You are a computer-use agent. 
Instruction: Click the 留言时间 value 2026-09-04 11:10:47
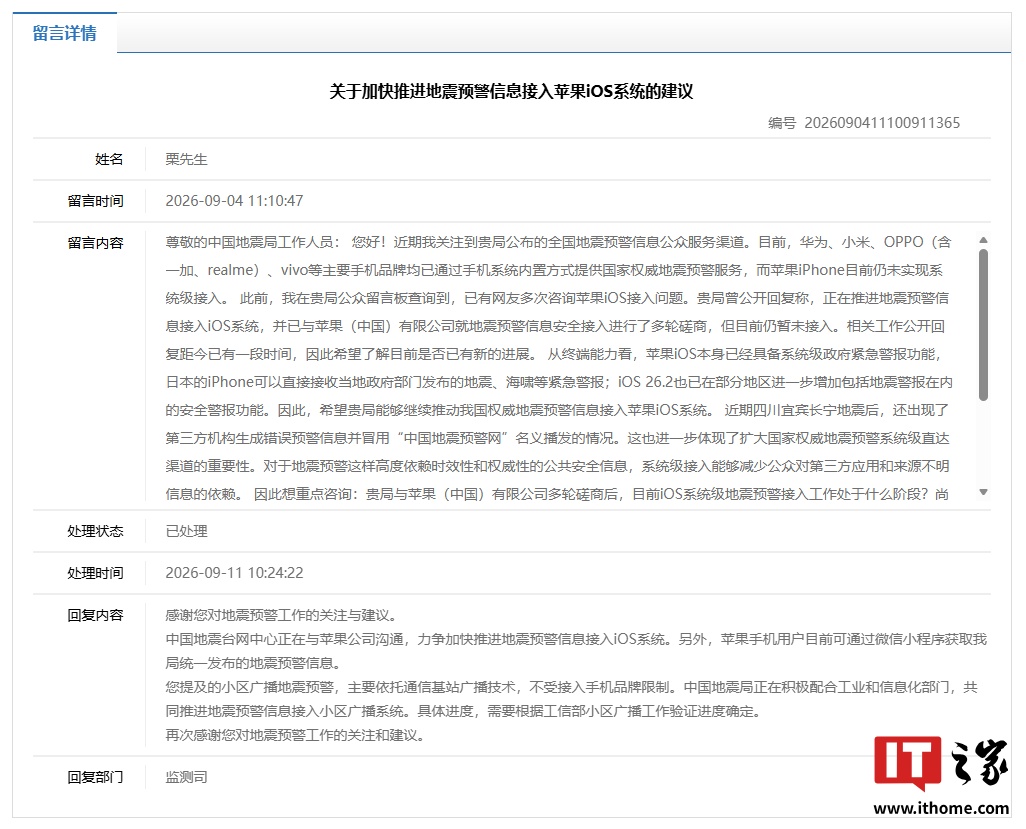coord(234,201)
